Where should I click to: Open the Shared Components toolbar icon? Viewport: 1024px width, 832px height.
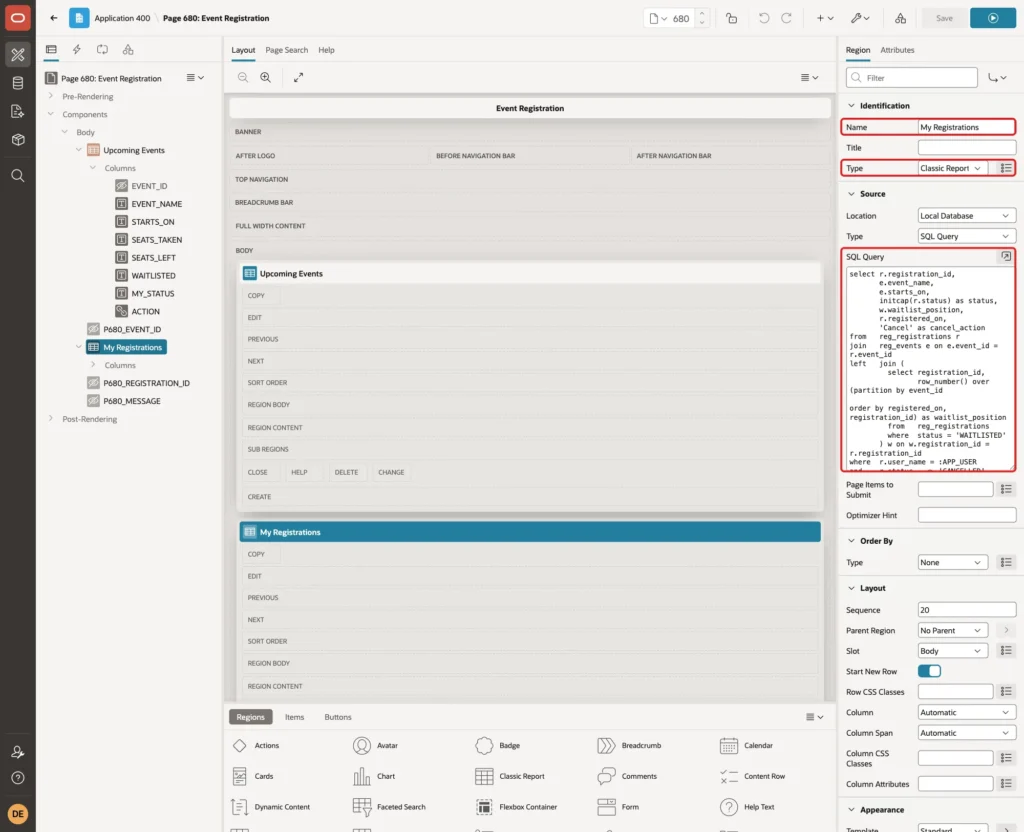[x=901, y=18]
